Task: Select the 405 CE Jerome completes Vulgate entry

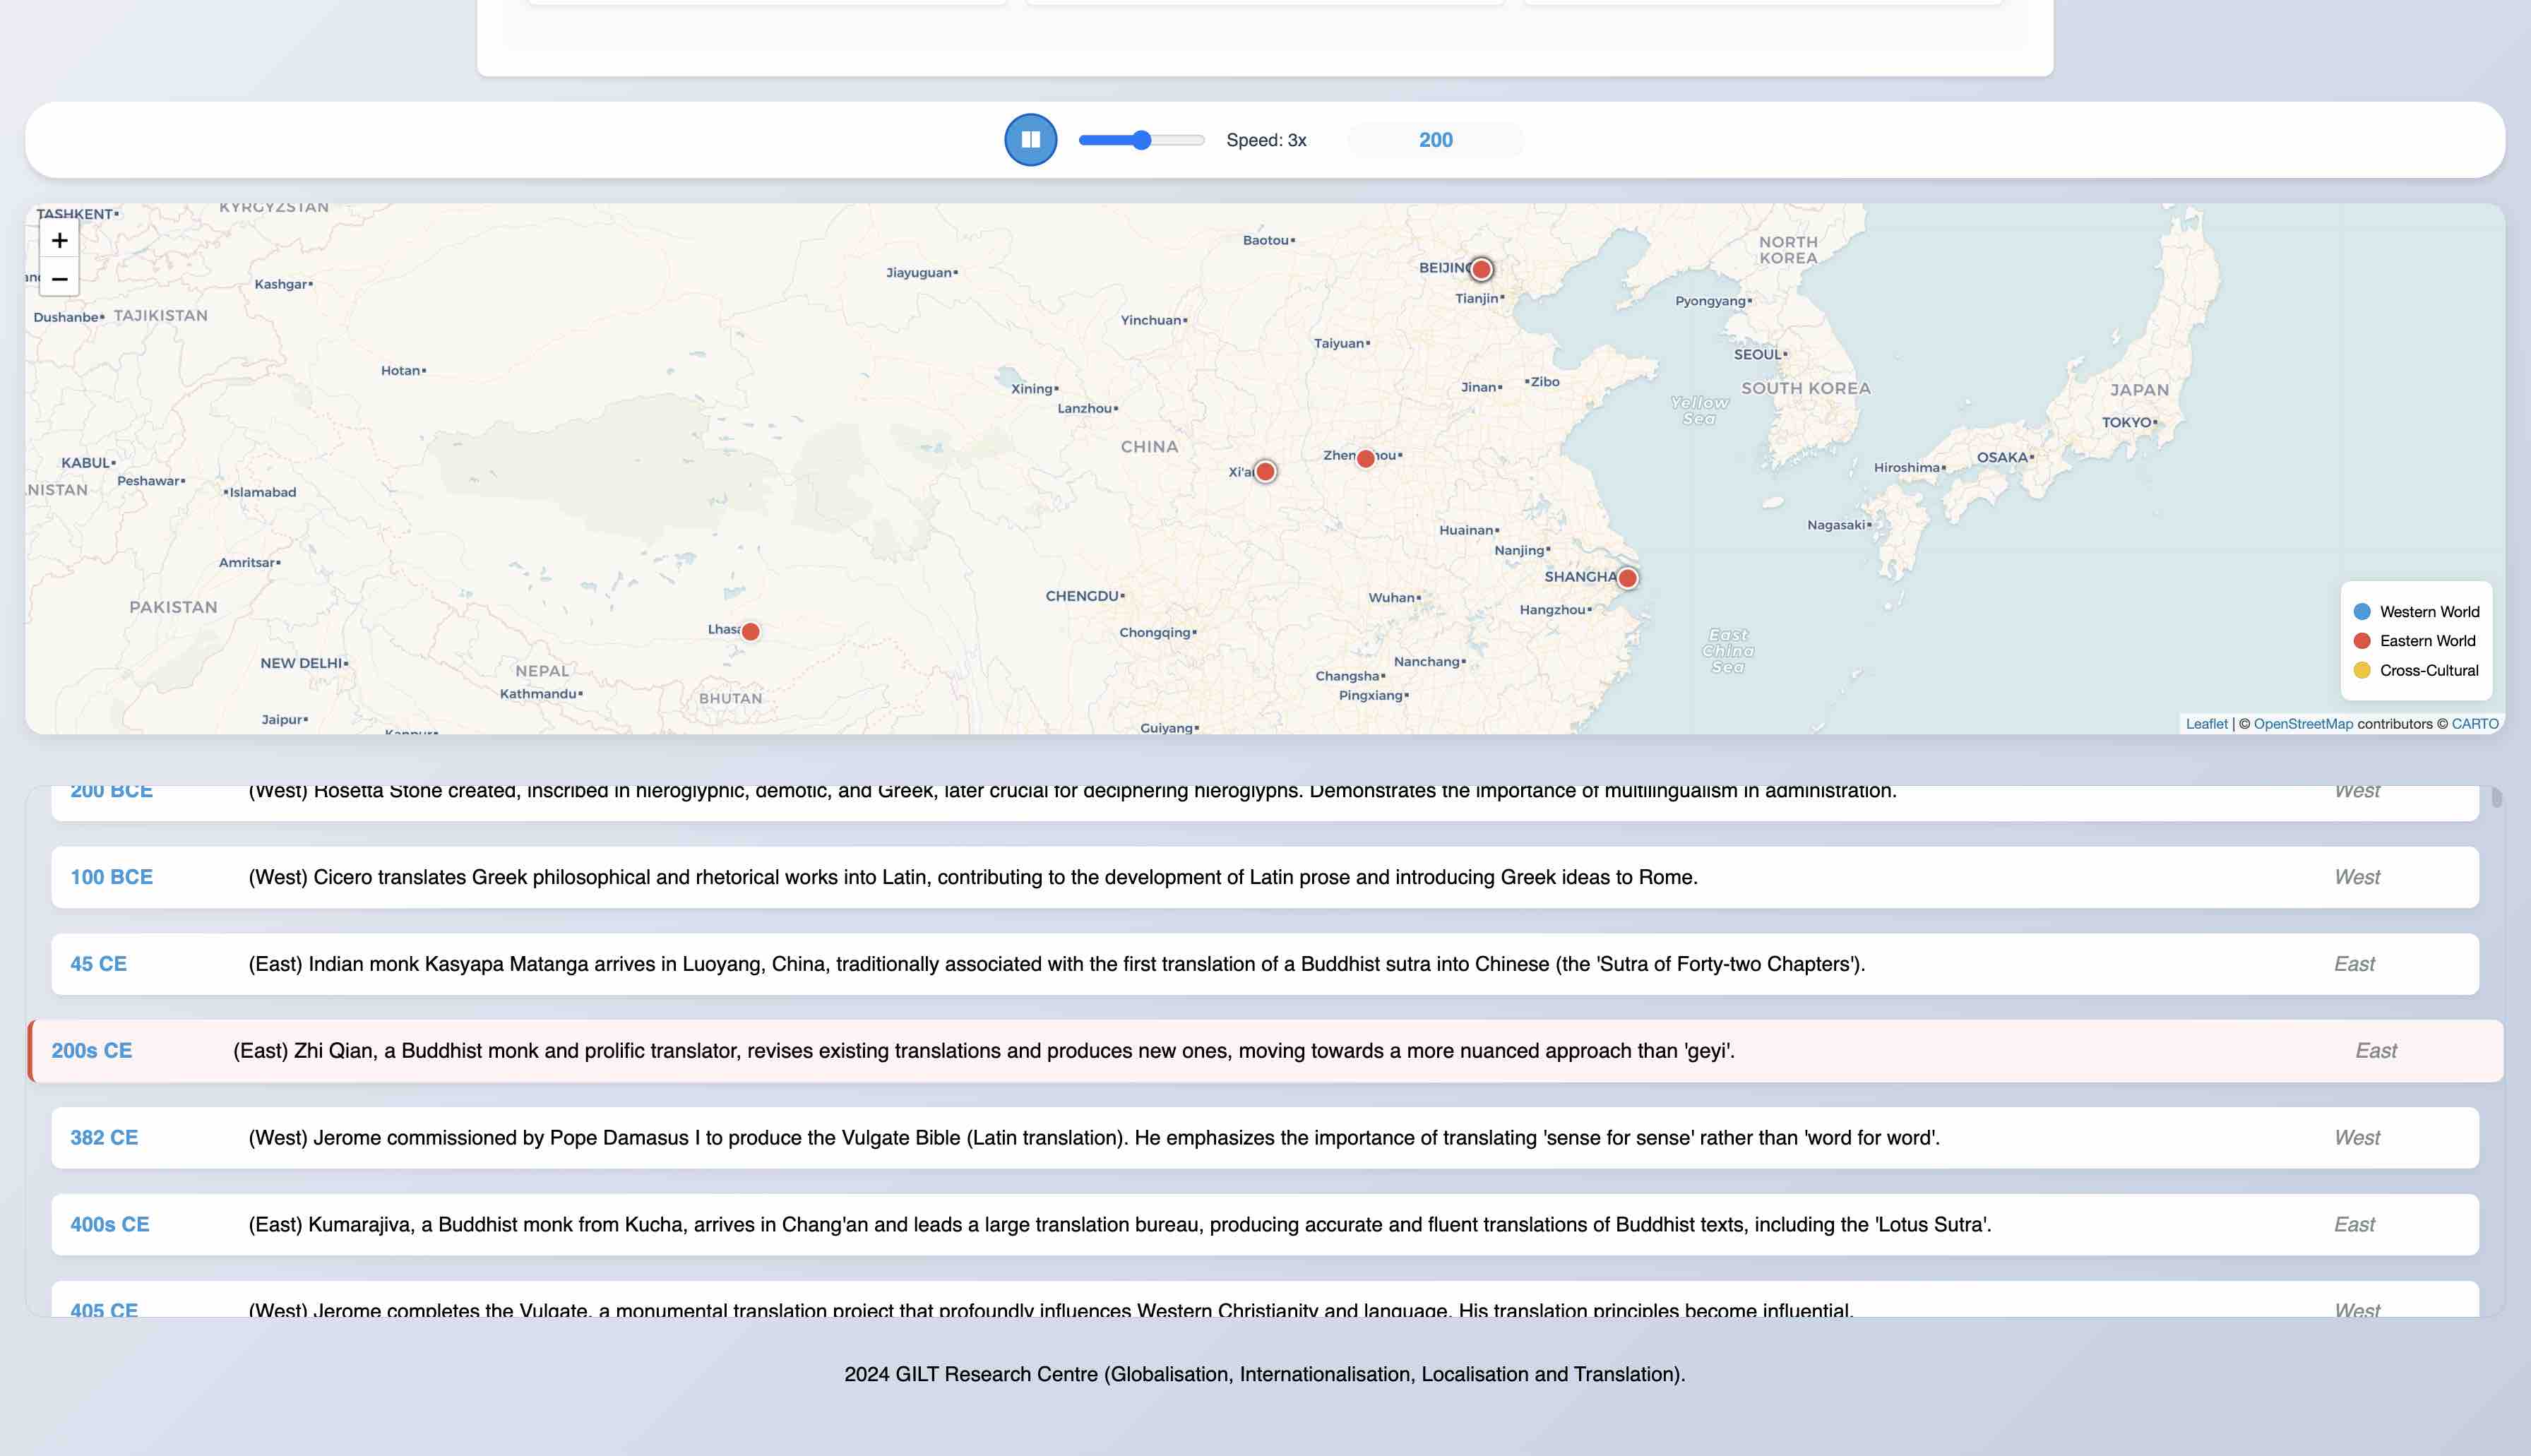Action: pyautogui.click(x=1265, y=1299)
